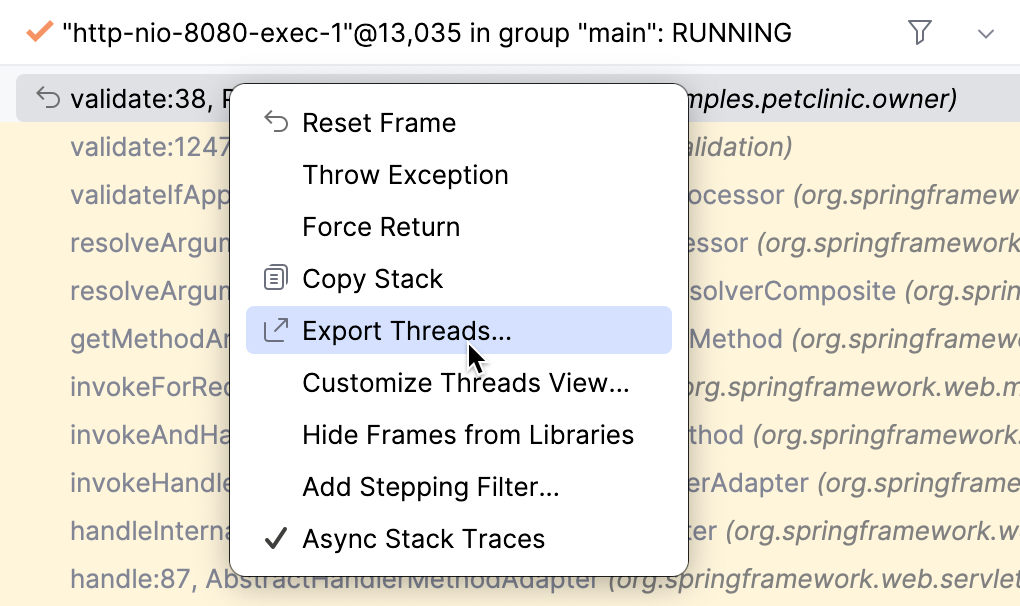Click the orange checkmark thread status icon
1020x606 pixels.
38,31
